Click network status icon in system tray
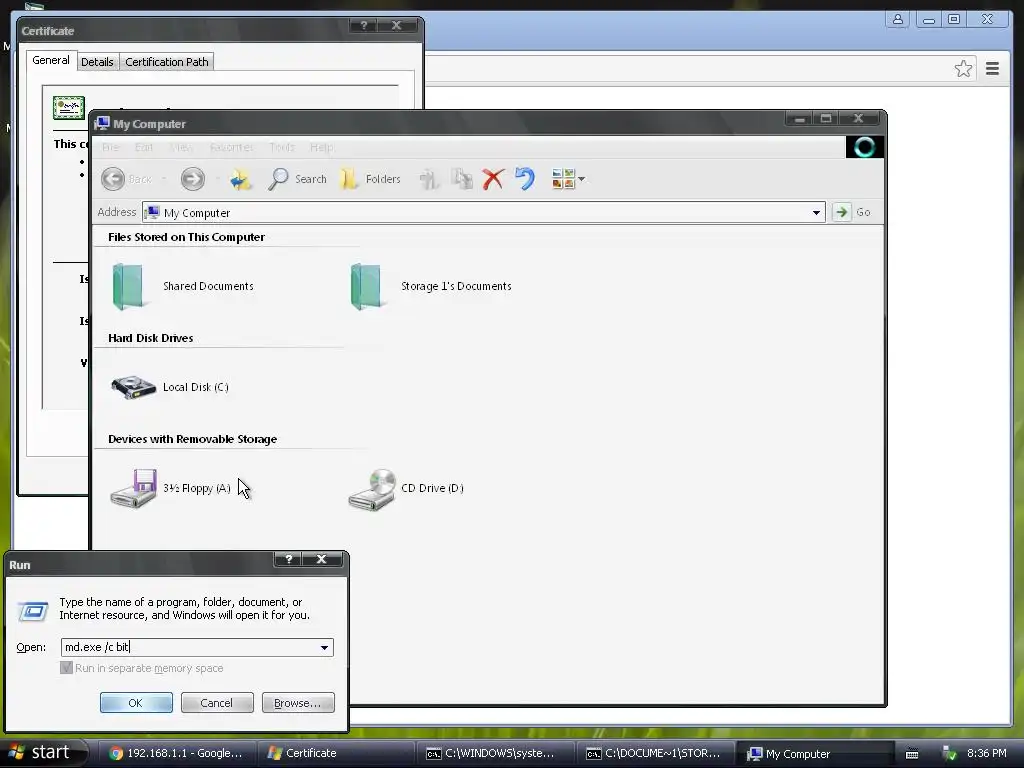Viewport: 1024px width, 768px height. pos(950,754)
